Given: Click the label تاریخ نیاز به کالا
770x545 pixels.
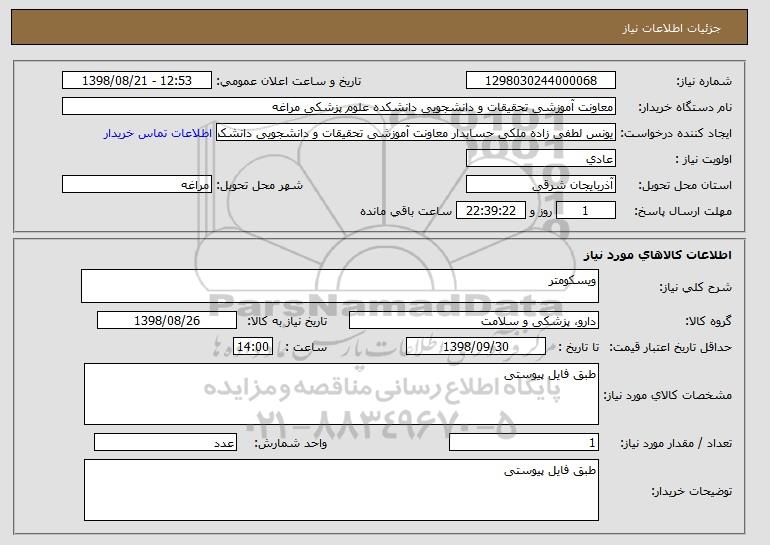Looking at the screenshot, I should coord(287,322).
